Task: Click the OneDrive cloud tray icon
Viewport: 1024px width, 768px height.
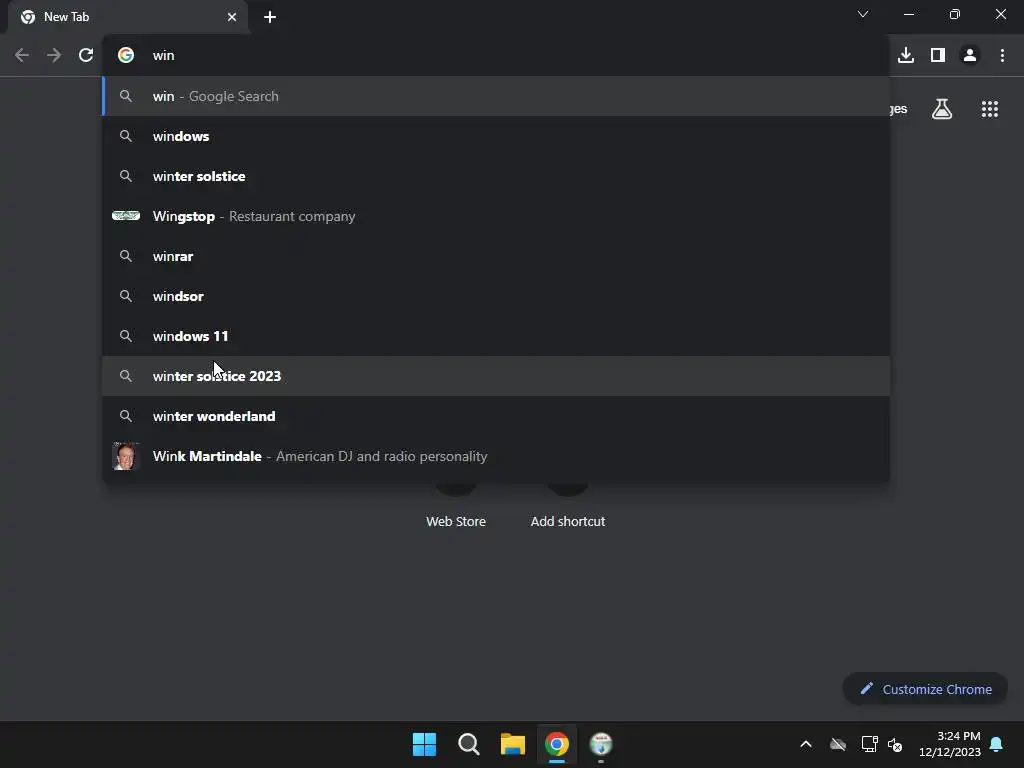Action: pos(838,744)
